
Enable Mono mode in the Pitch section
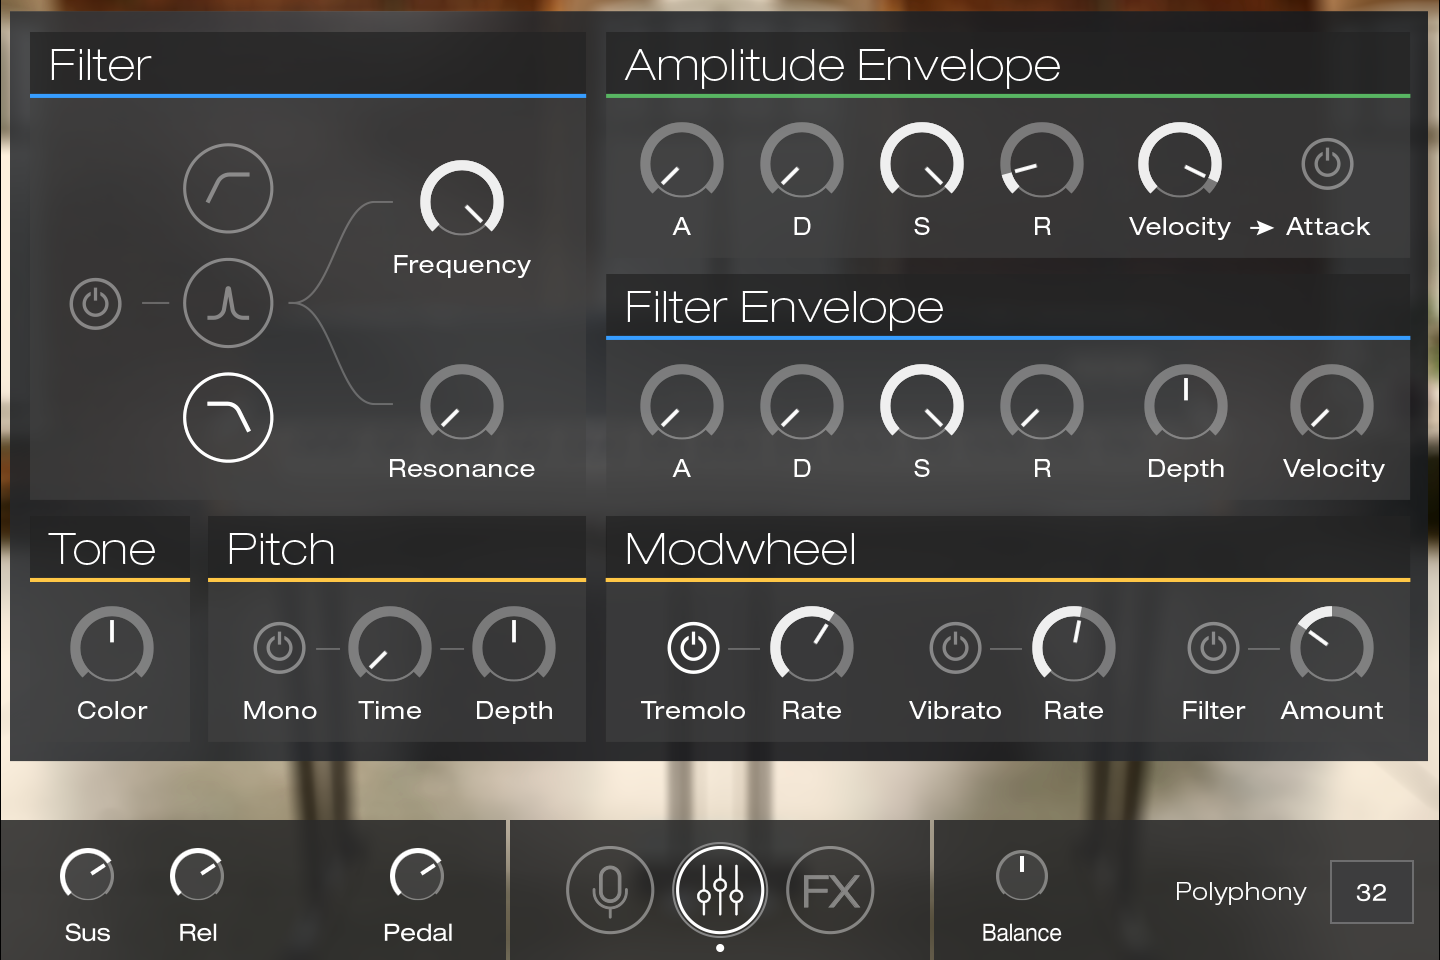pos(279,647)
